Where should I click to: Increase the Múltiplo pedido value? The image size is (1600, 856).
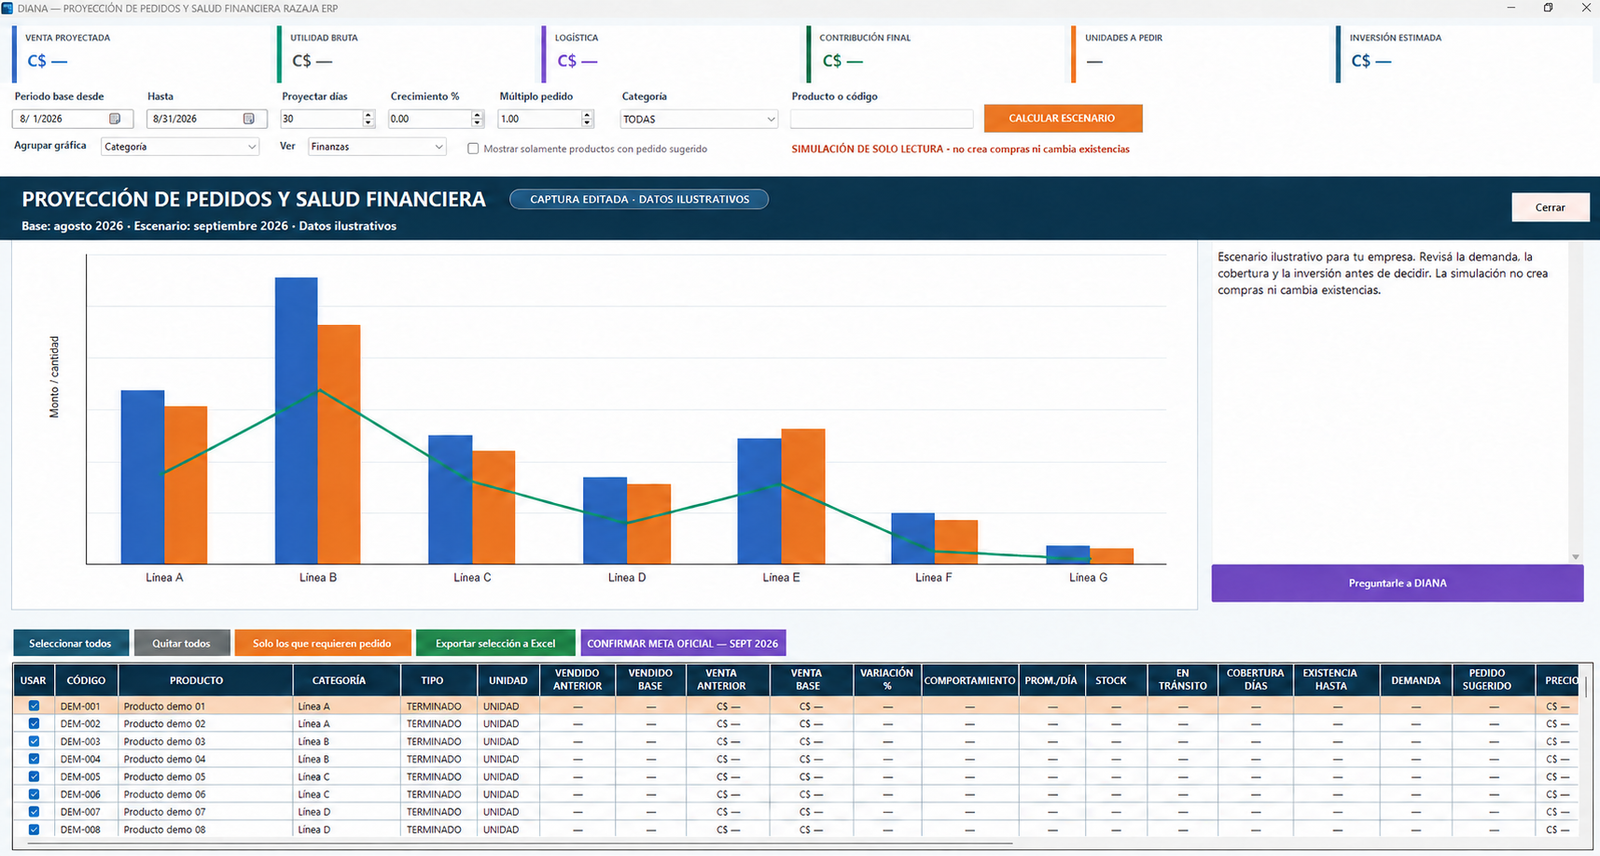pos(587,115)
